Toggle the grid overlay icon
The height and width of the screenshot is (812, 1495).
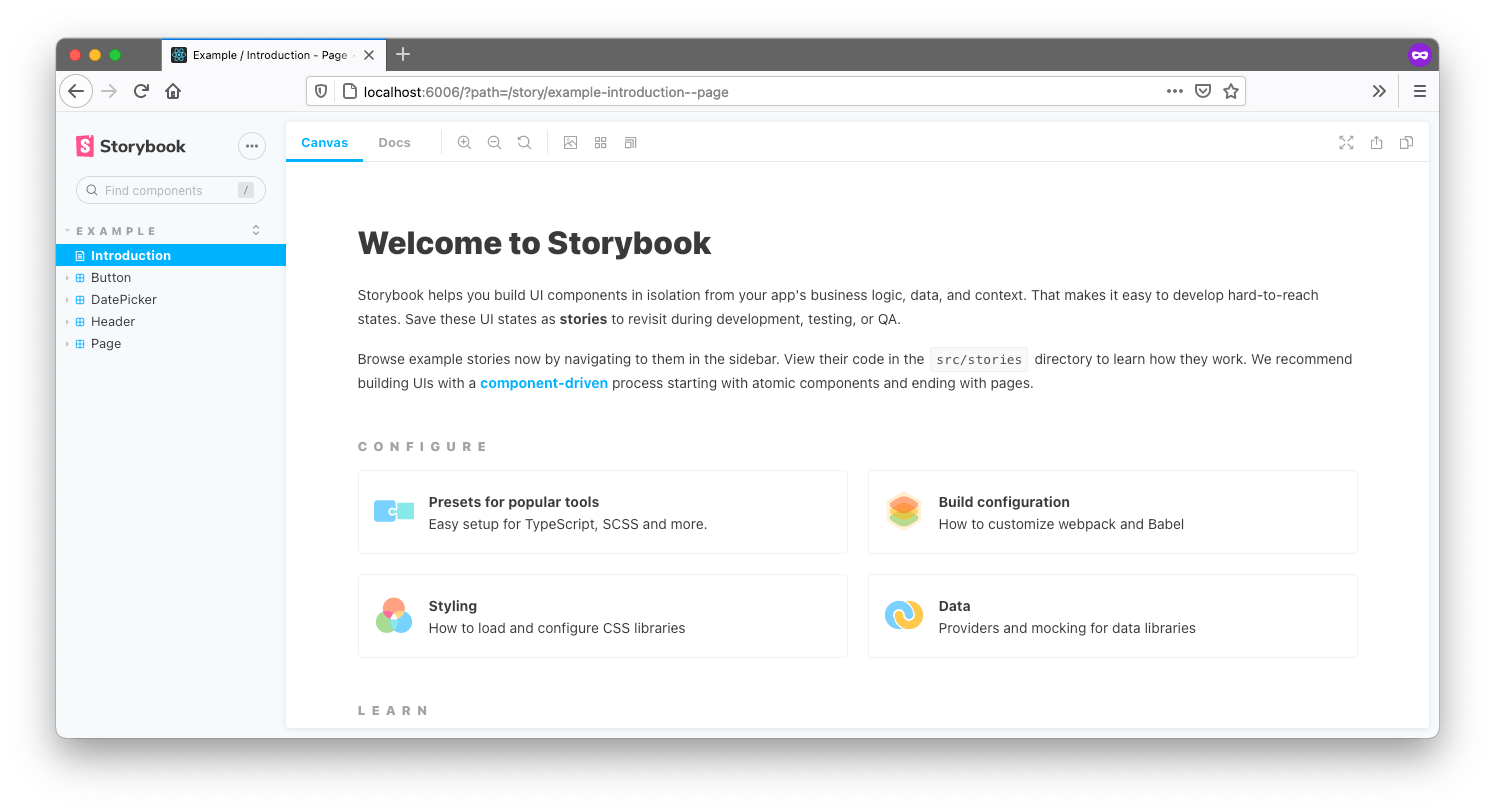pyautogui.click(x=600, y=143)
